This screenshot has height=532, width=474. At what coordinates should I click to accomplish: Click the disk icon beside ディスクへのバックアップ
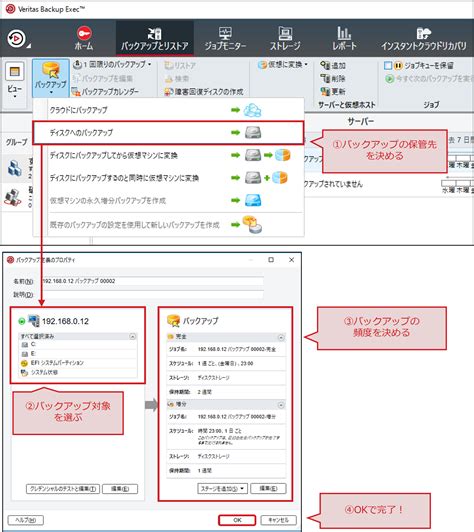click(253, 133)
